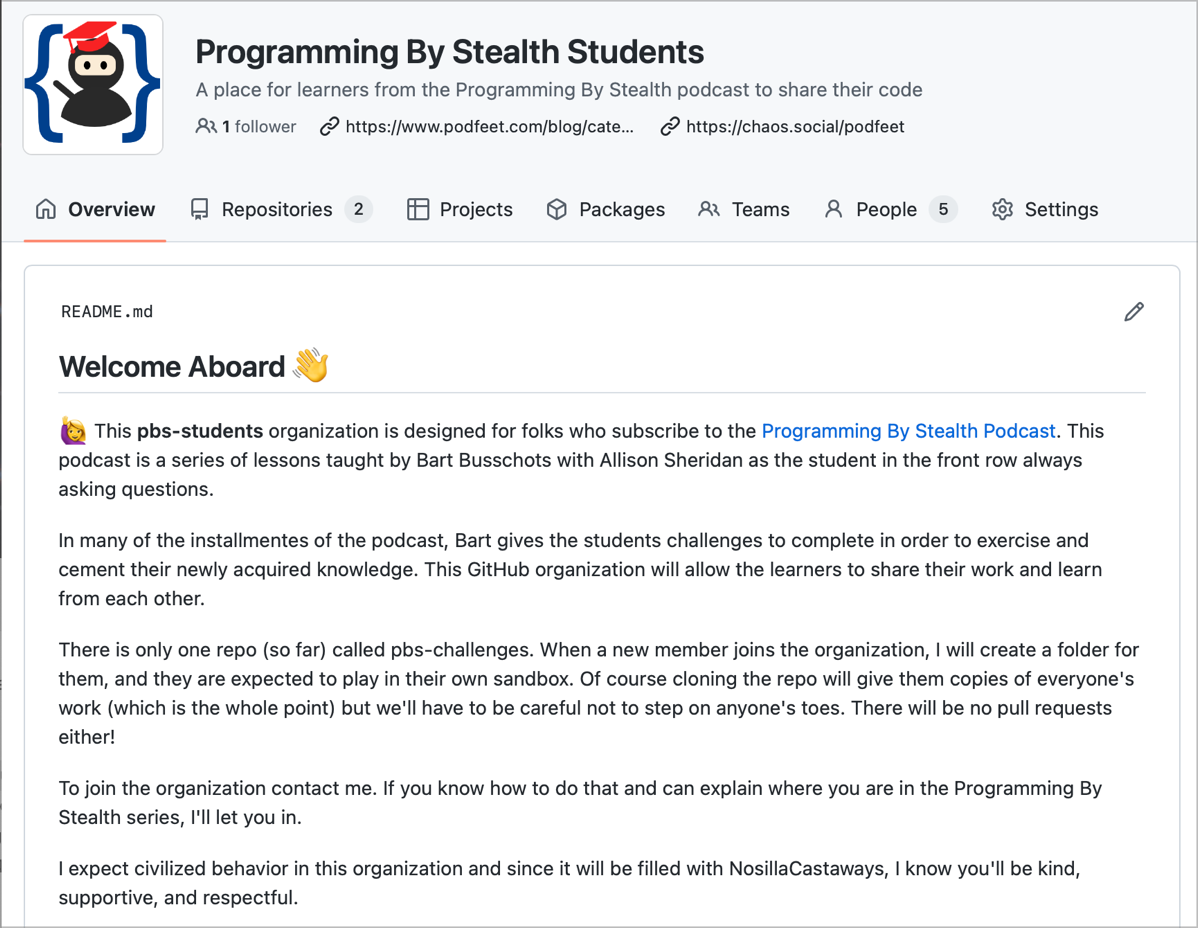The width and height of the screenshot is (1198, 928).
Task: Click the Repositories repo icon
Action: click(199, 209)
